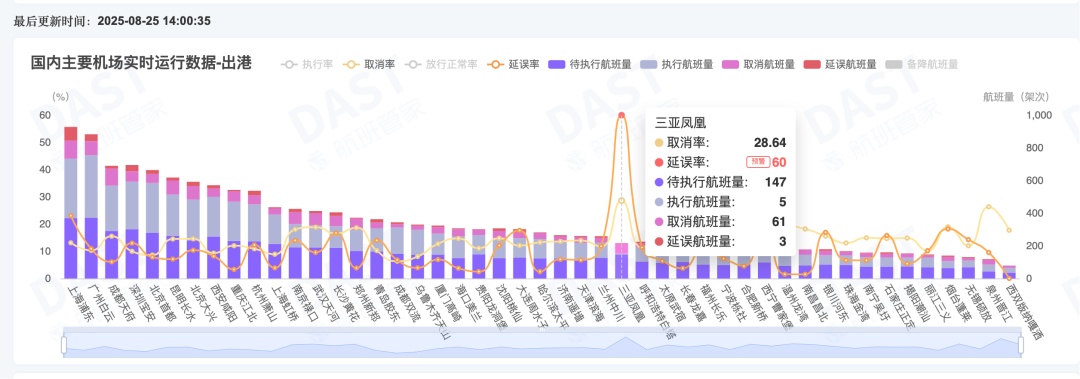Click the 泉州晋江 cancel-rate point

[989, 207]
